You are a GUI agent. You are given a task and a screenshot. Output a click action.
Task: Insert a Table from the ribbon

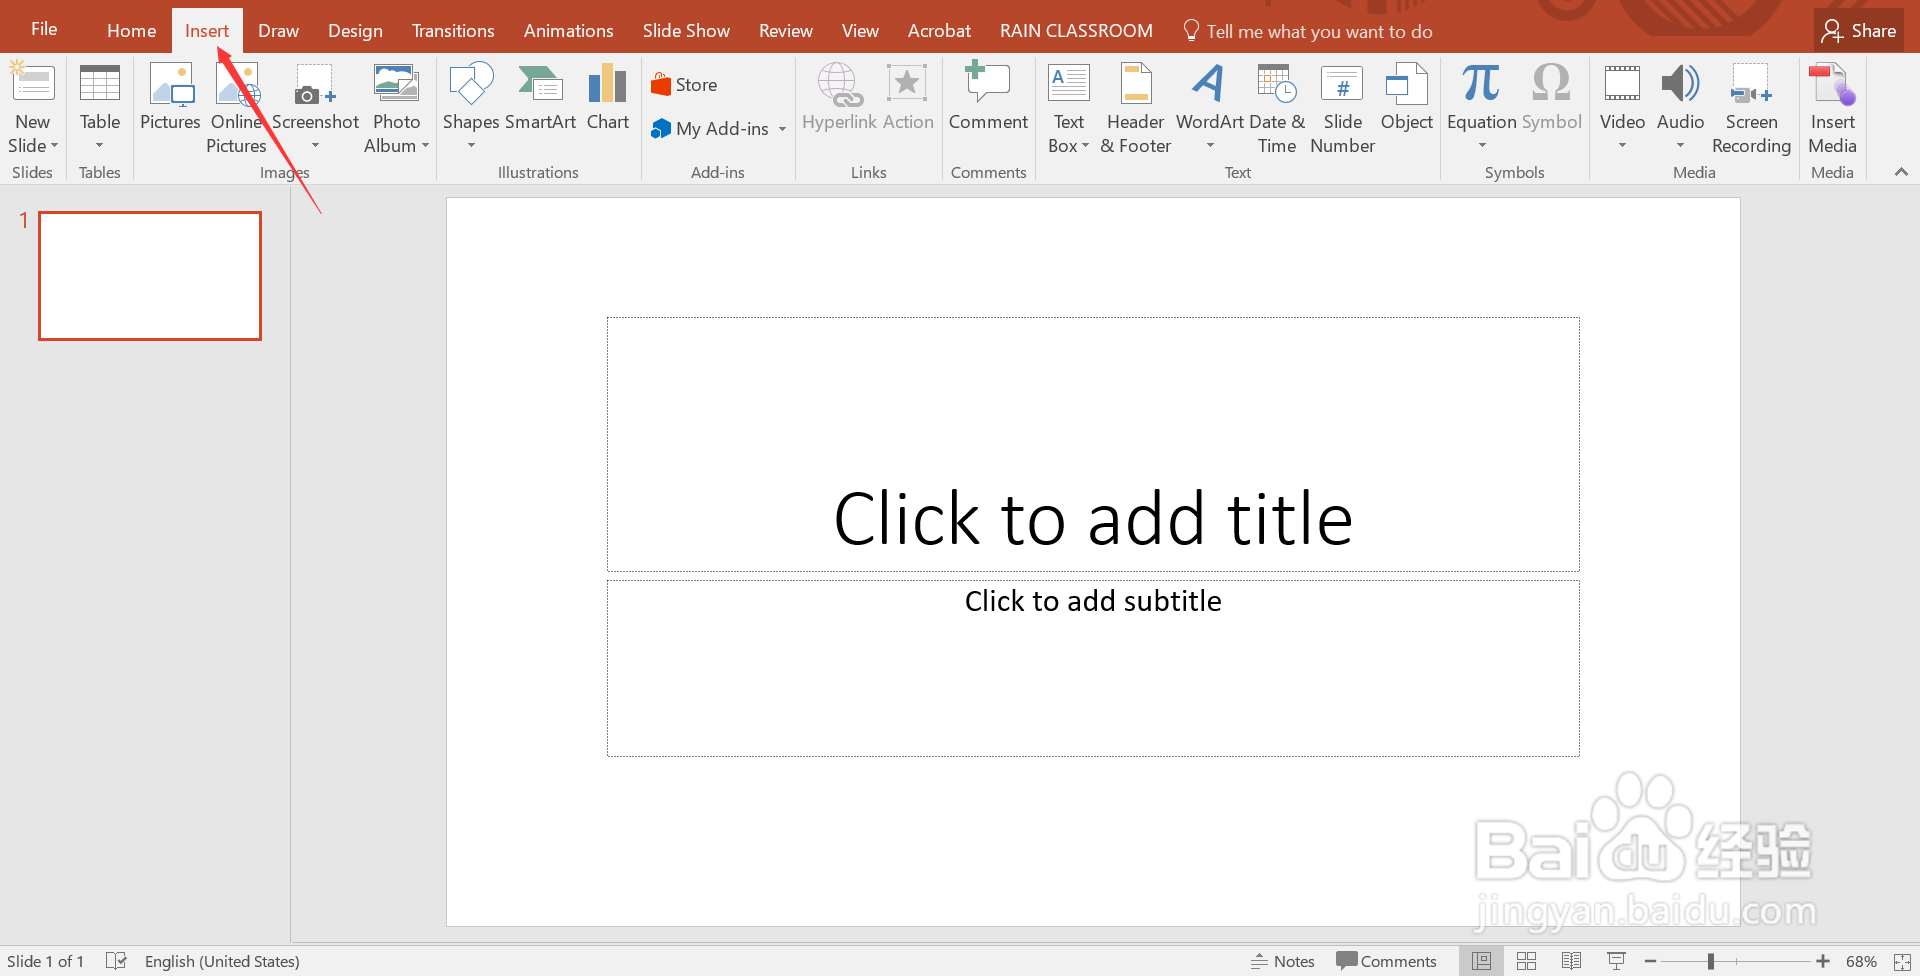click(x=100, y=107)
